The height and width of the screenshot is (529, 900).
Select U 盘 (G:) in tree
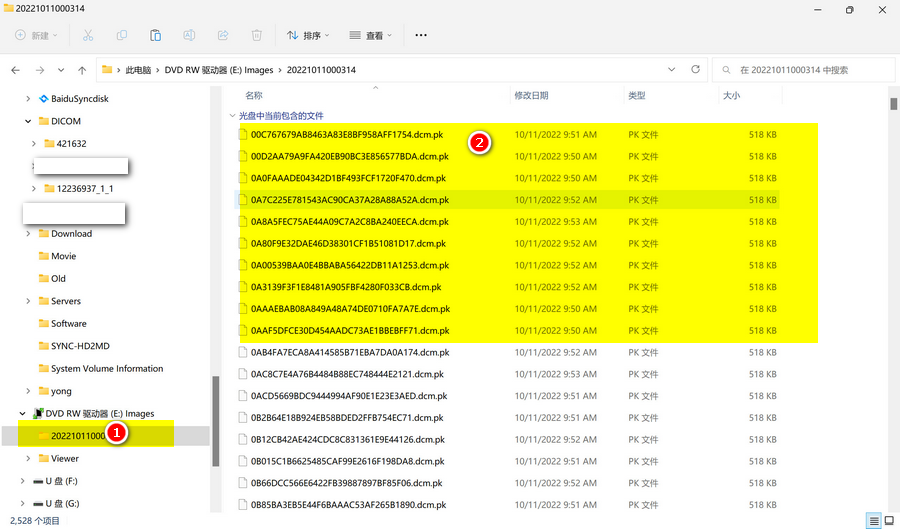pos(63,503)
